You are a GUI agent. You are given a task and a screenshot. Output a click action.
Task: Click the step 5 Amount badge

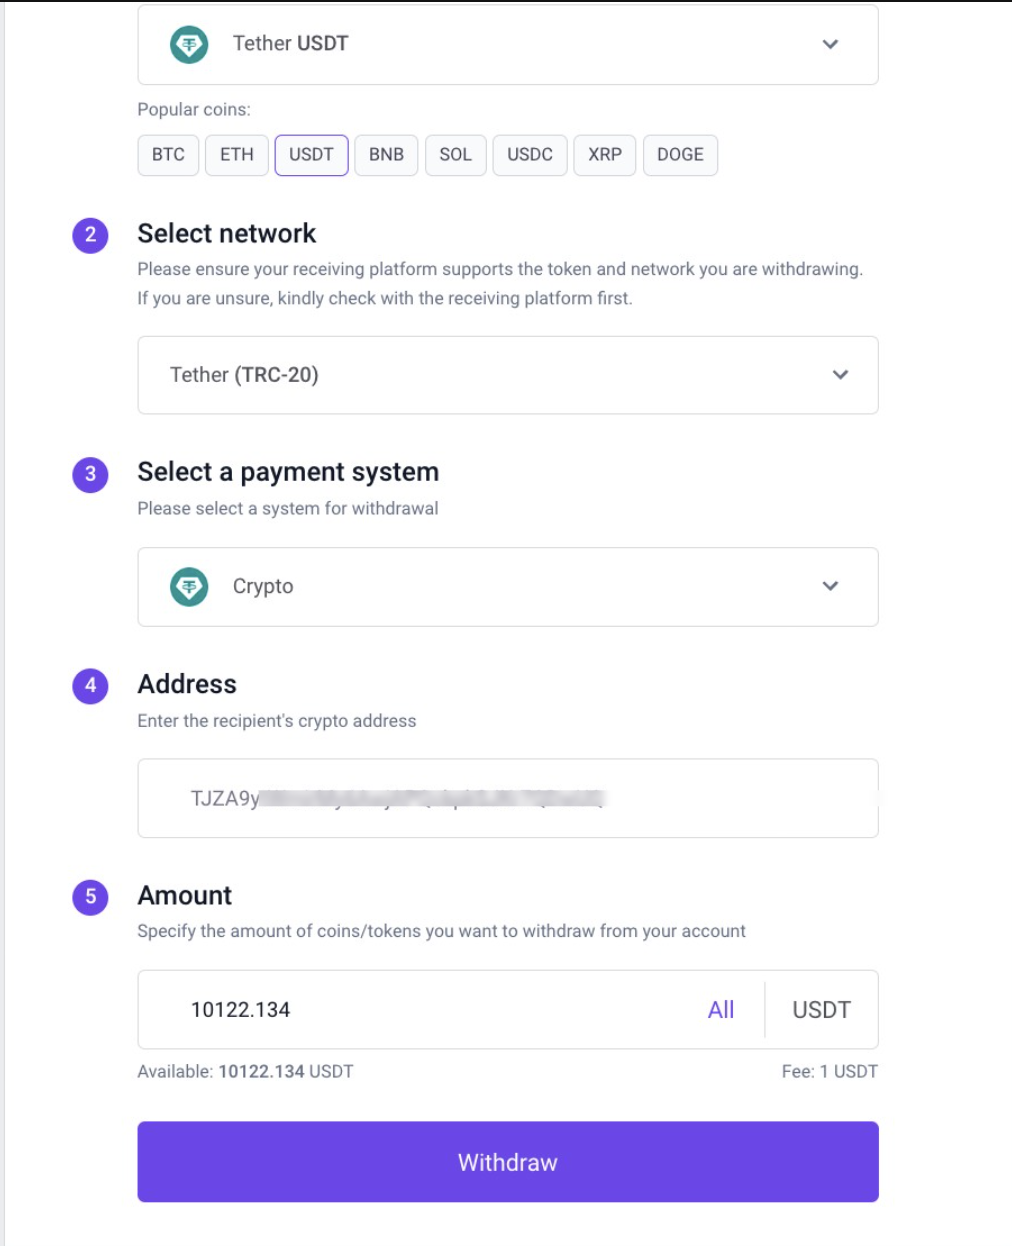click(x=90, y=896)
